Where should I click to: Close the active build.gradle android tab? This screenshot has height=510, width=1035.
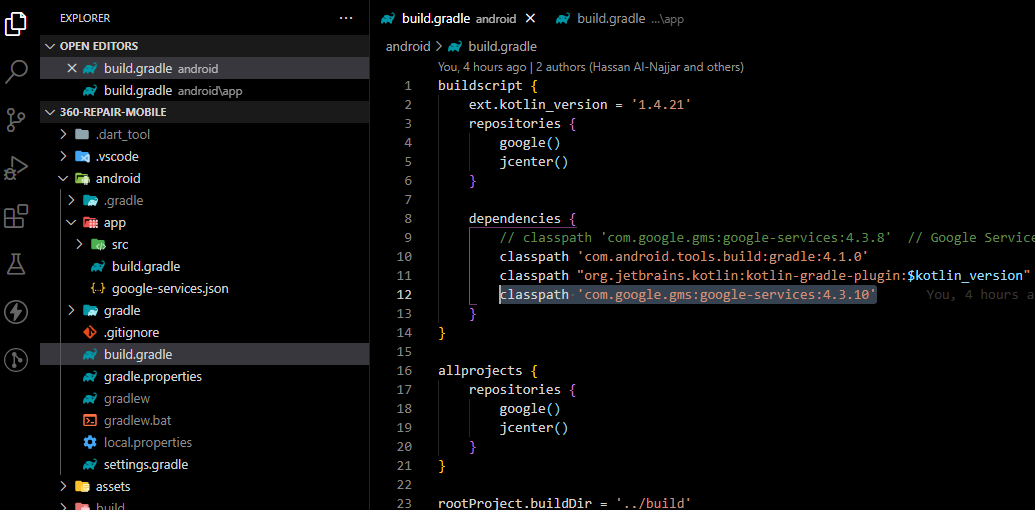click(530, 18)
